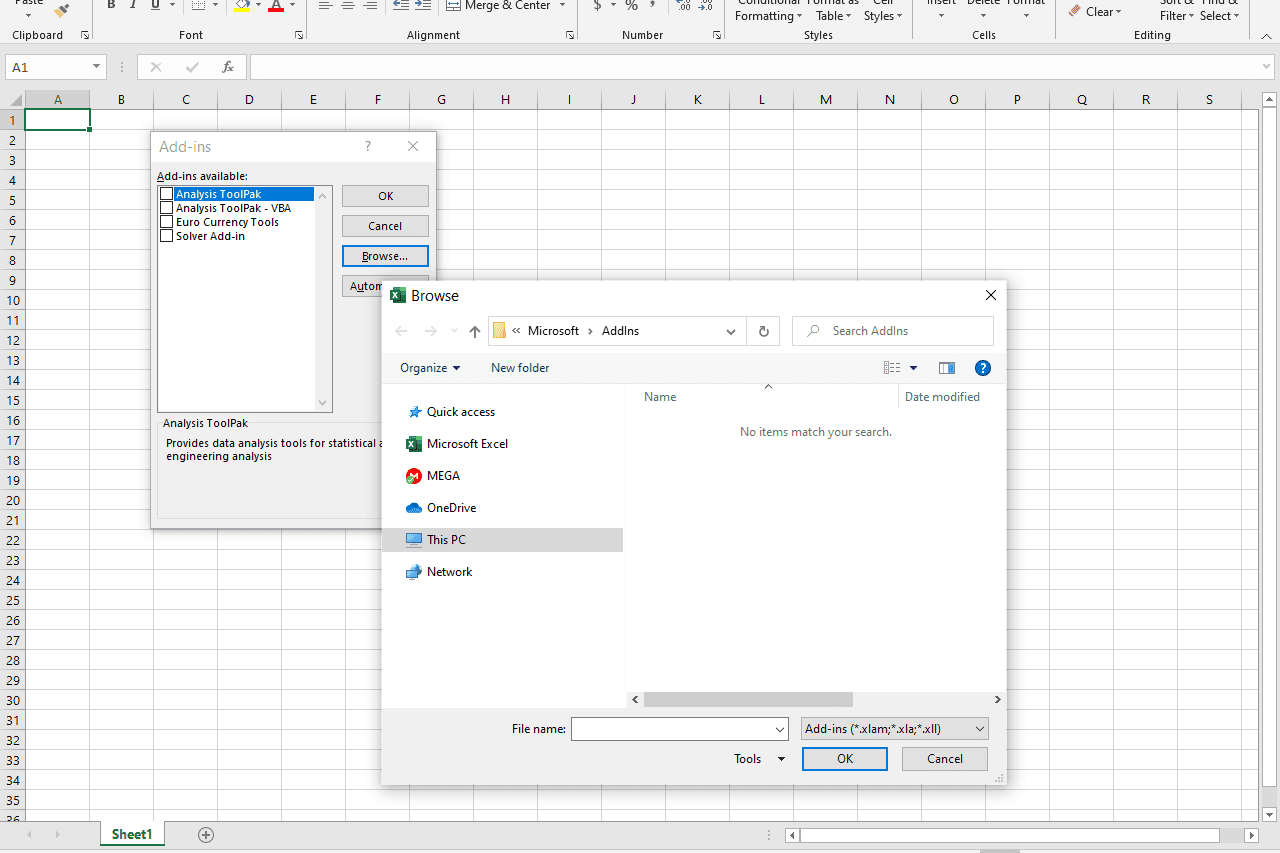Screen dimensions: 1280x853
Task: Refresh the AddIns folder view
Action: pos(764,331)
